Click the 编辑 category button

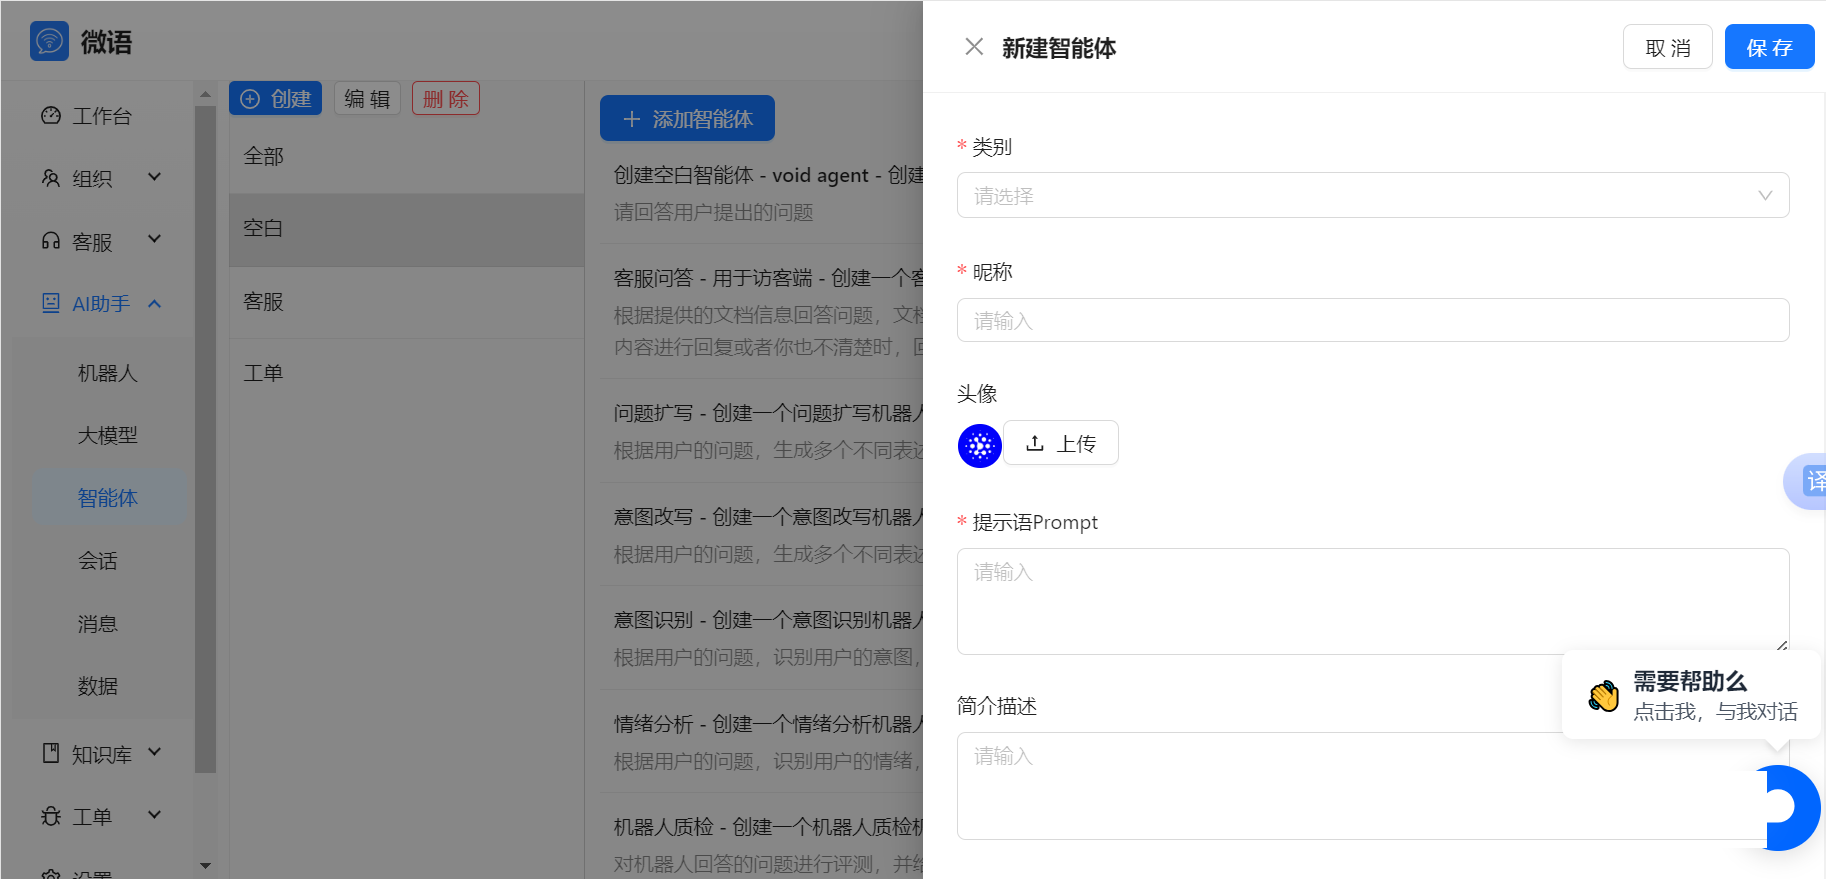(367, 98)
